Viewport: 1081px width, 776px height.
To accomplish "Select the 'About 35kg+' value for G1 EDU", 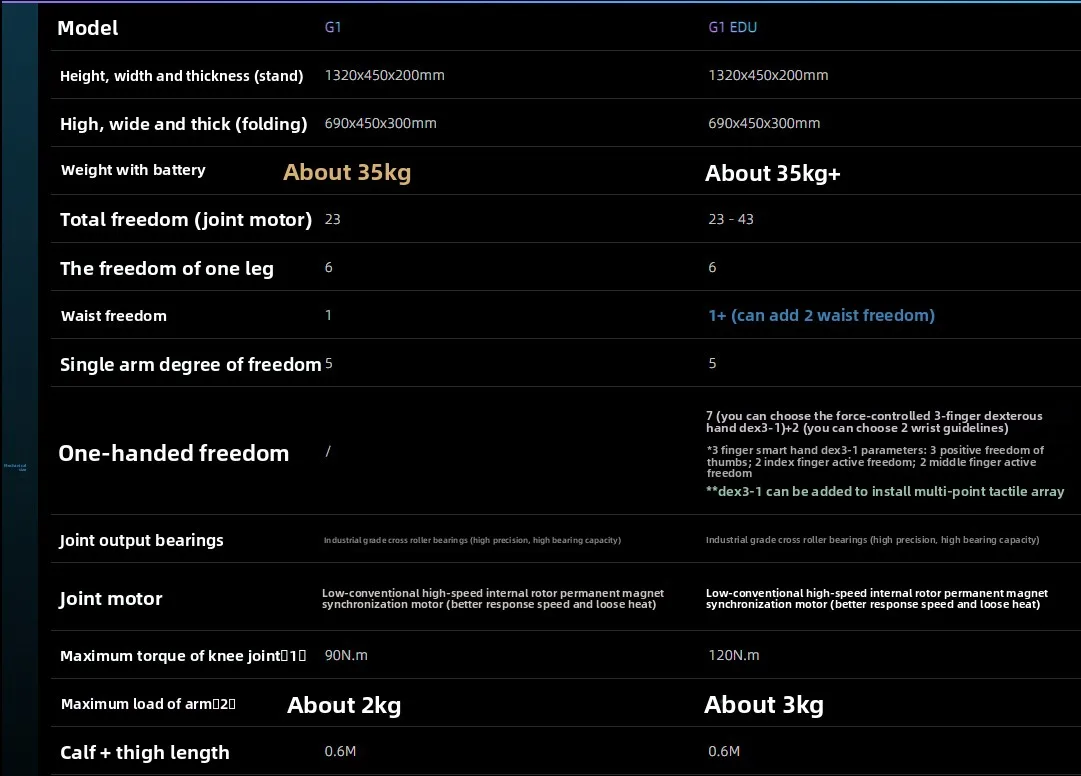I will (x=773, y=174).
